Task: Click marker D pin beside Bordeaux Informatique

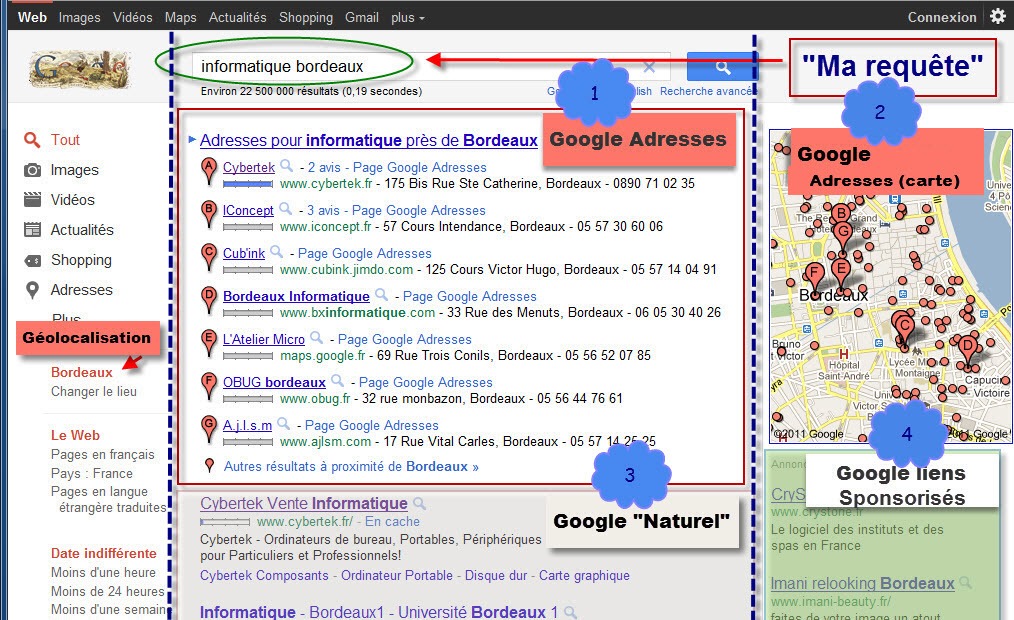Action: (209, 300)
